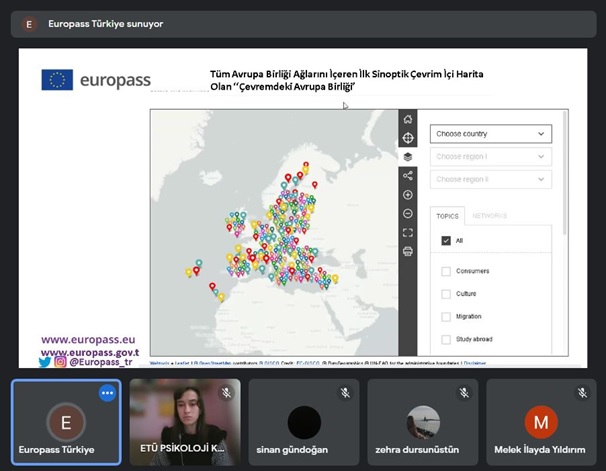This screenshot has width=606, height=471.
Task: Click the 'Europass Türkiye' participant name
Action: tap(56, 450)
